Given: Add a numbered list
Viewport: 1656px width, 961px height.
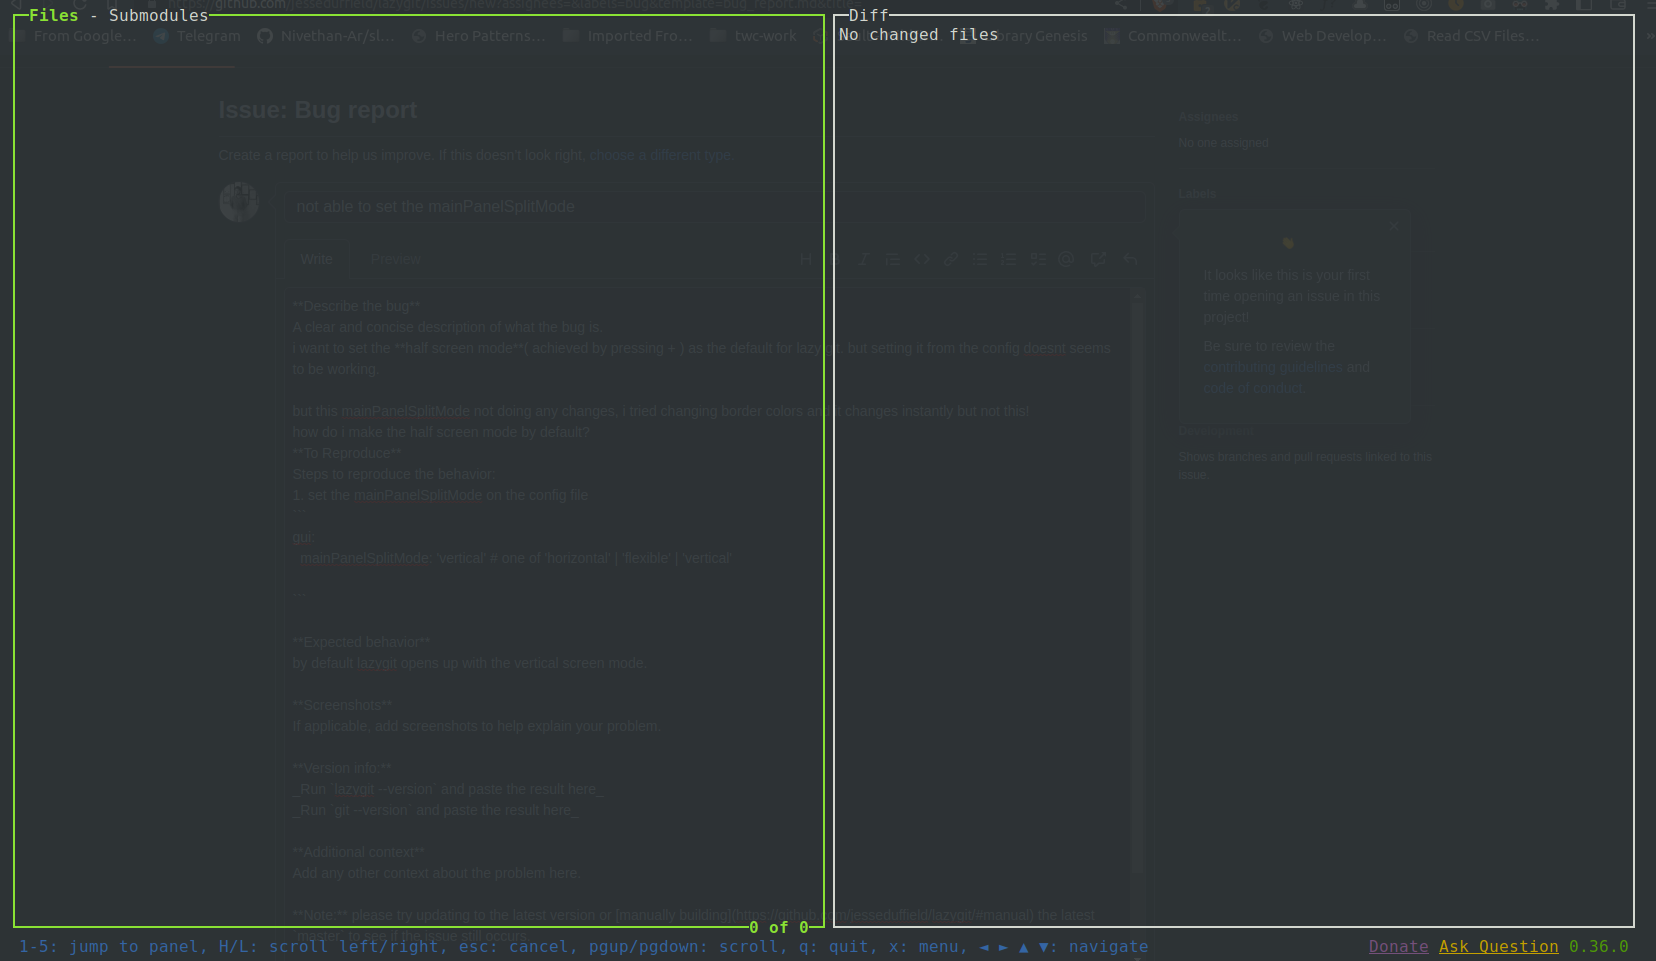Looking at the screenshot, I should tap(1009, 259).
